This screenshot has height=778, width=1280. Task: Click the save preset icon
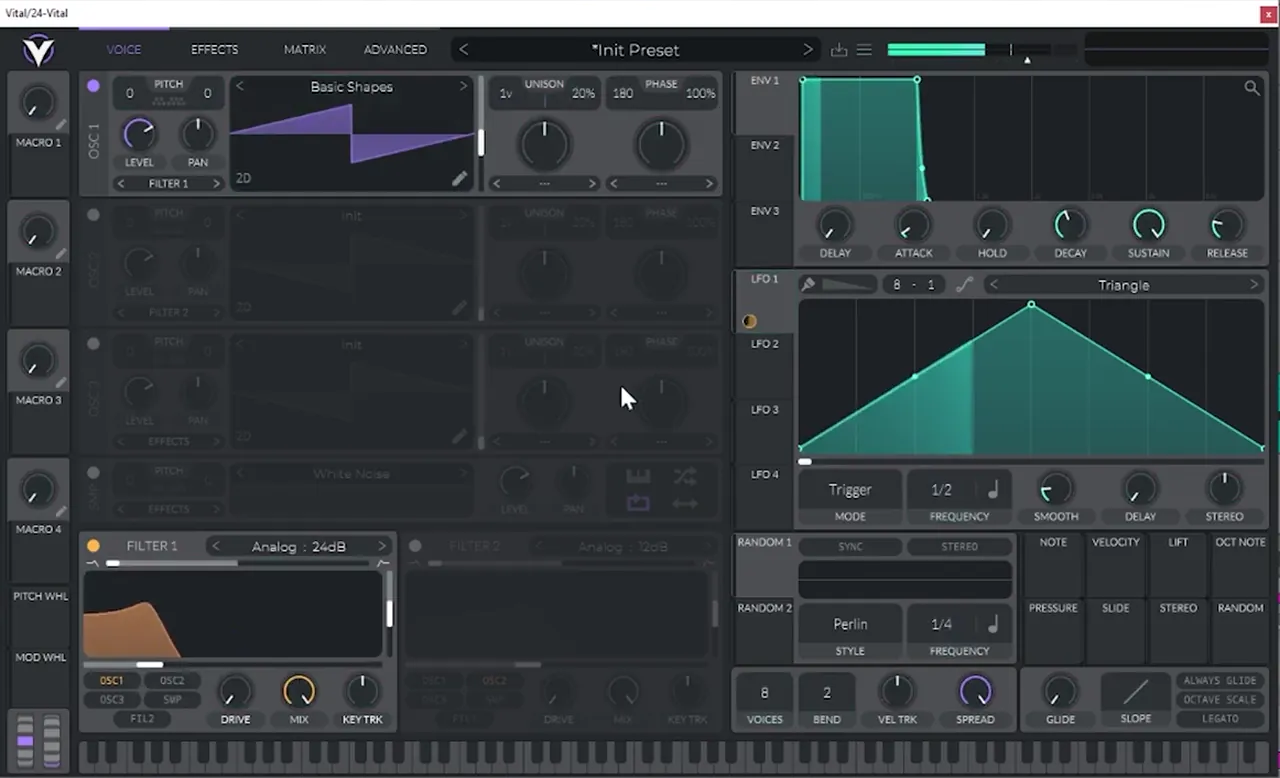pos(838,50)
